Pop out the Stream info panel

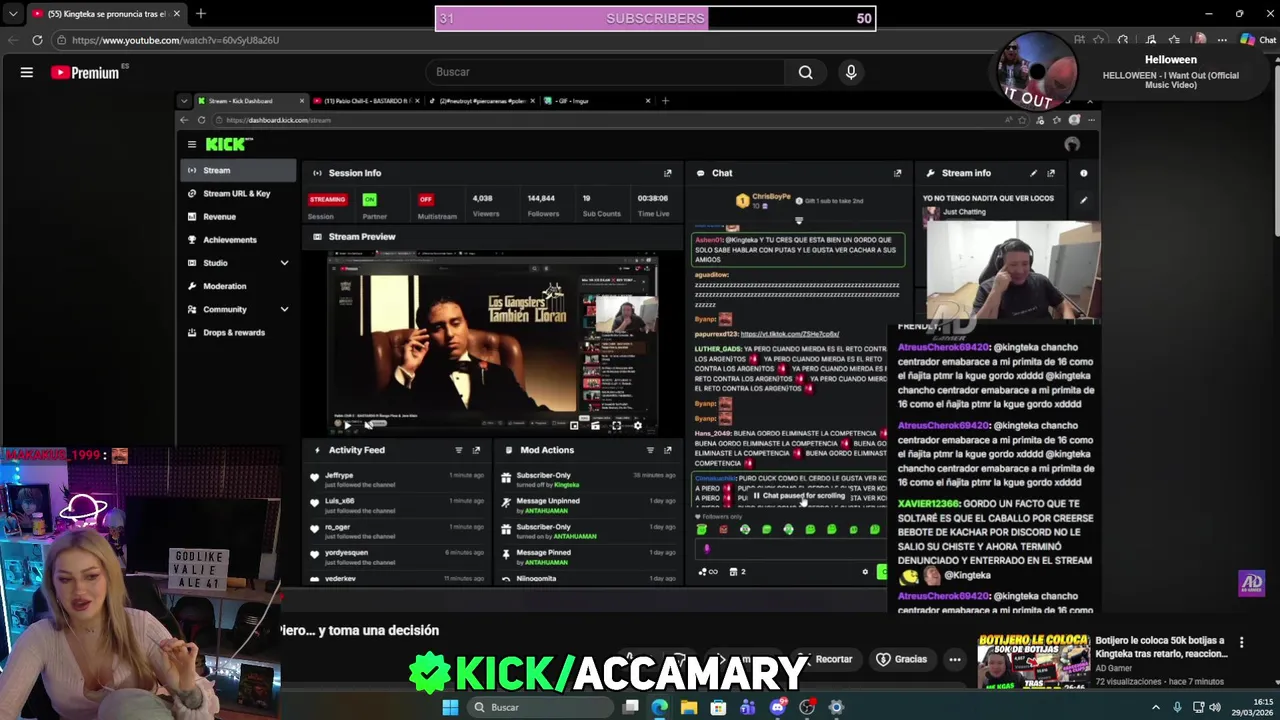click(1050, 173)
